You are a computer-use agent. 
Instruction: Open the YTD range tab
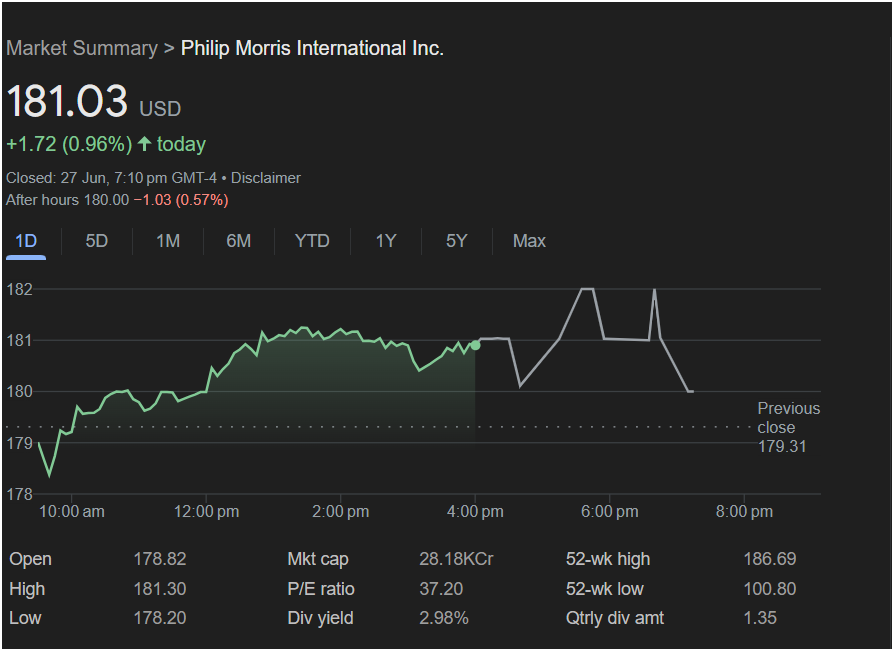[312, 241]
